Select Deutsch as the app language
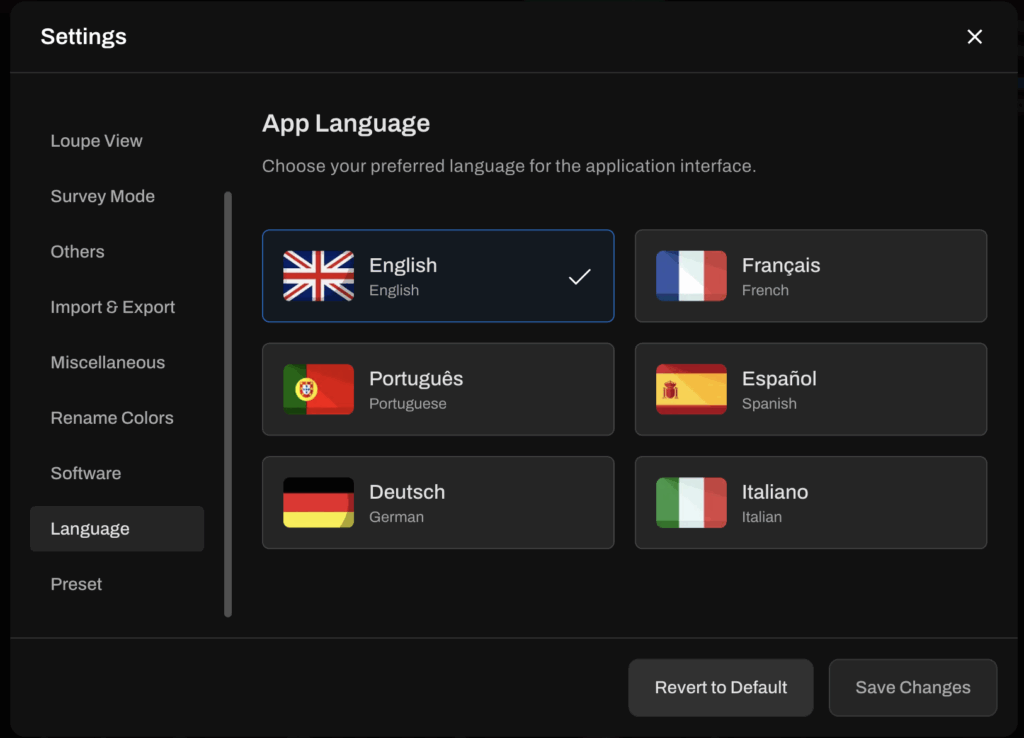Screen dimensions: 1024x738 coord(438,502)
